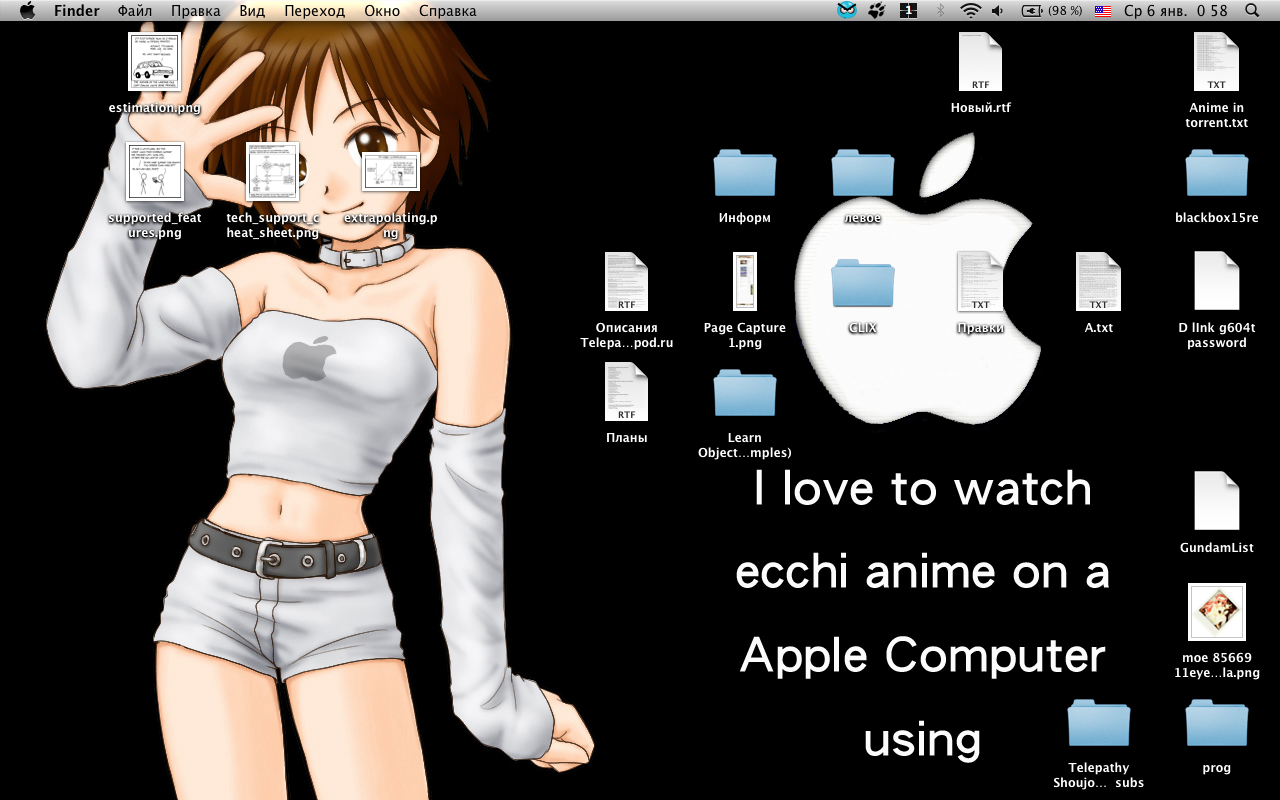Image resolution: width=1280 pixels, height=800 pixels.
Task: Select the Page Capture 1.png file
Action: click(x=745, y=282)
